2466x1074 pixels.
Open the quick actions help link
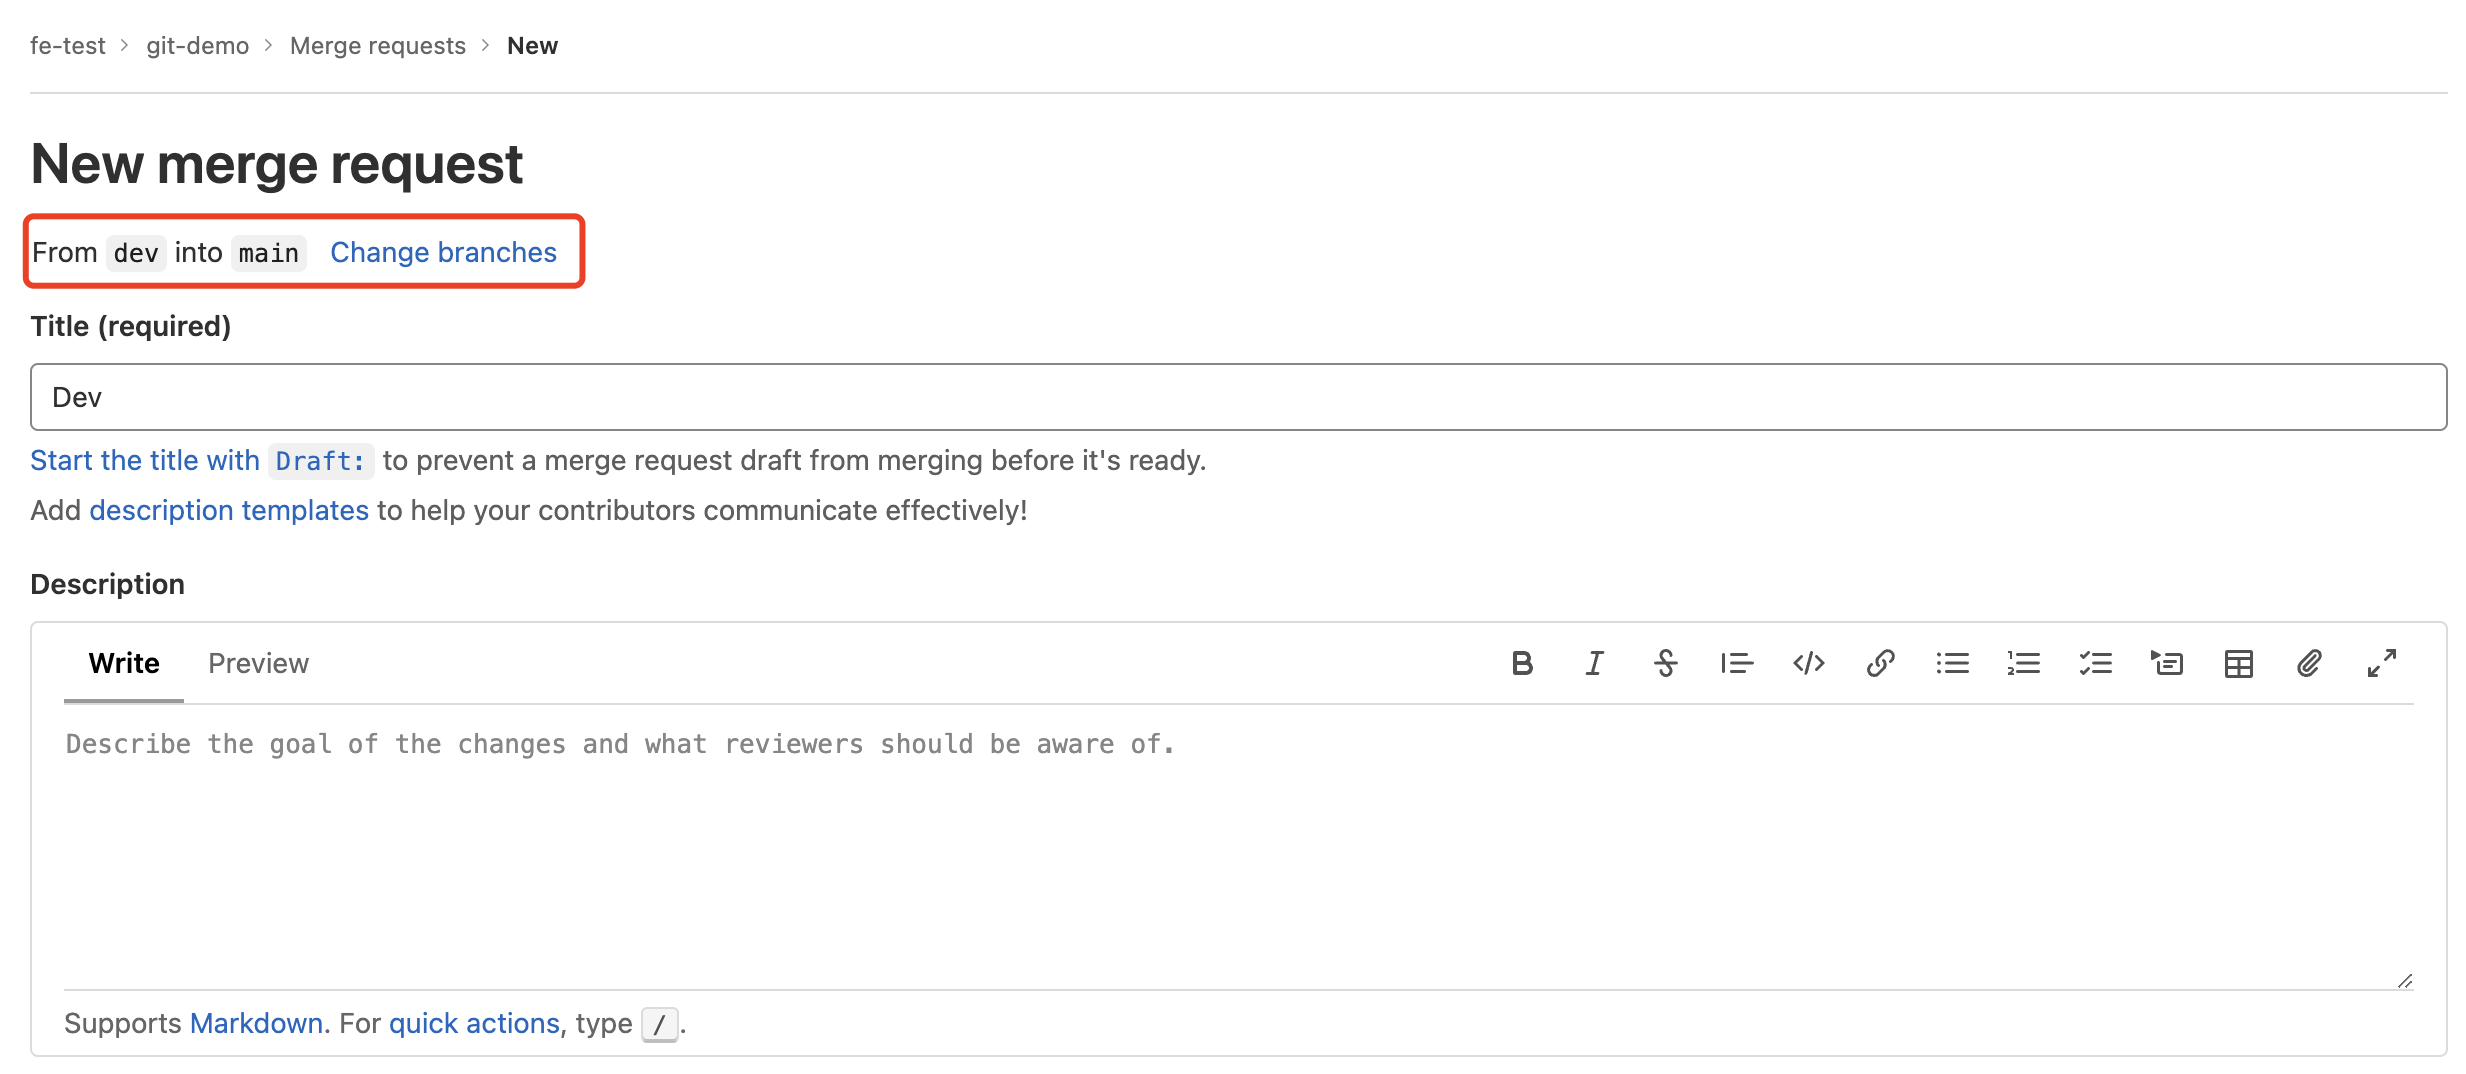(x=474, y=1023)
